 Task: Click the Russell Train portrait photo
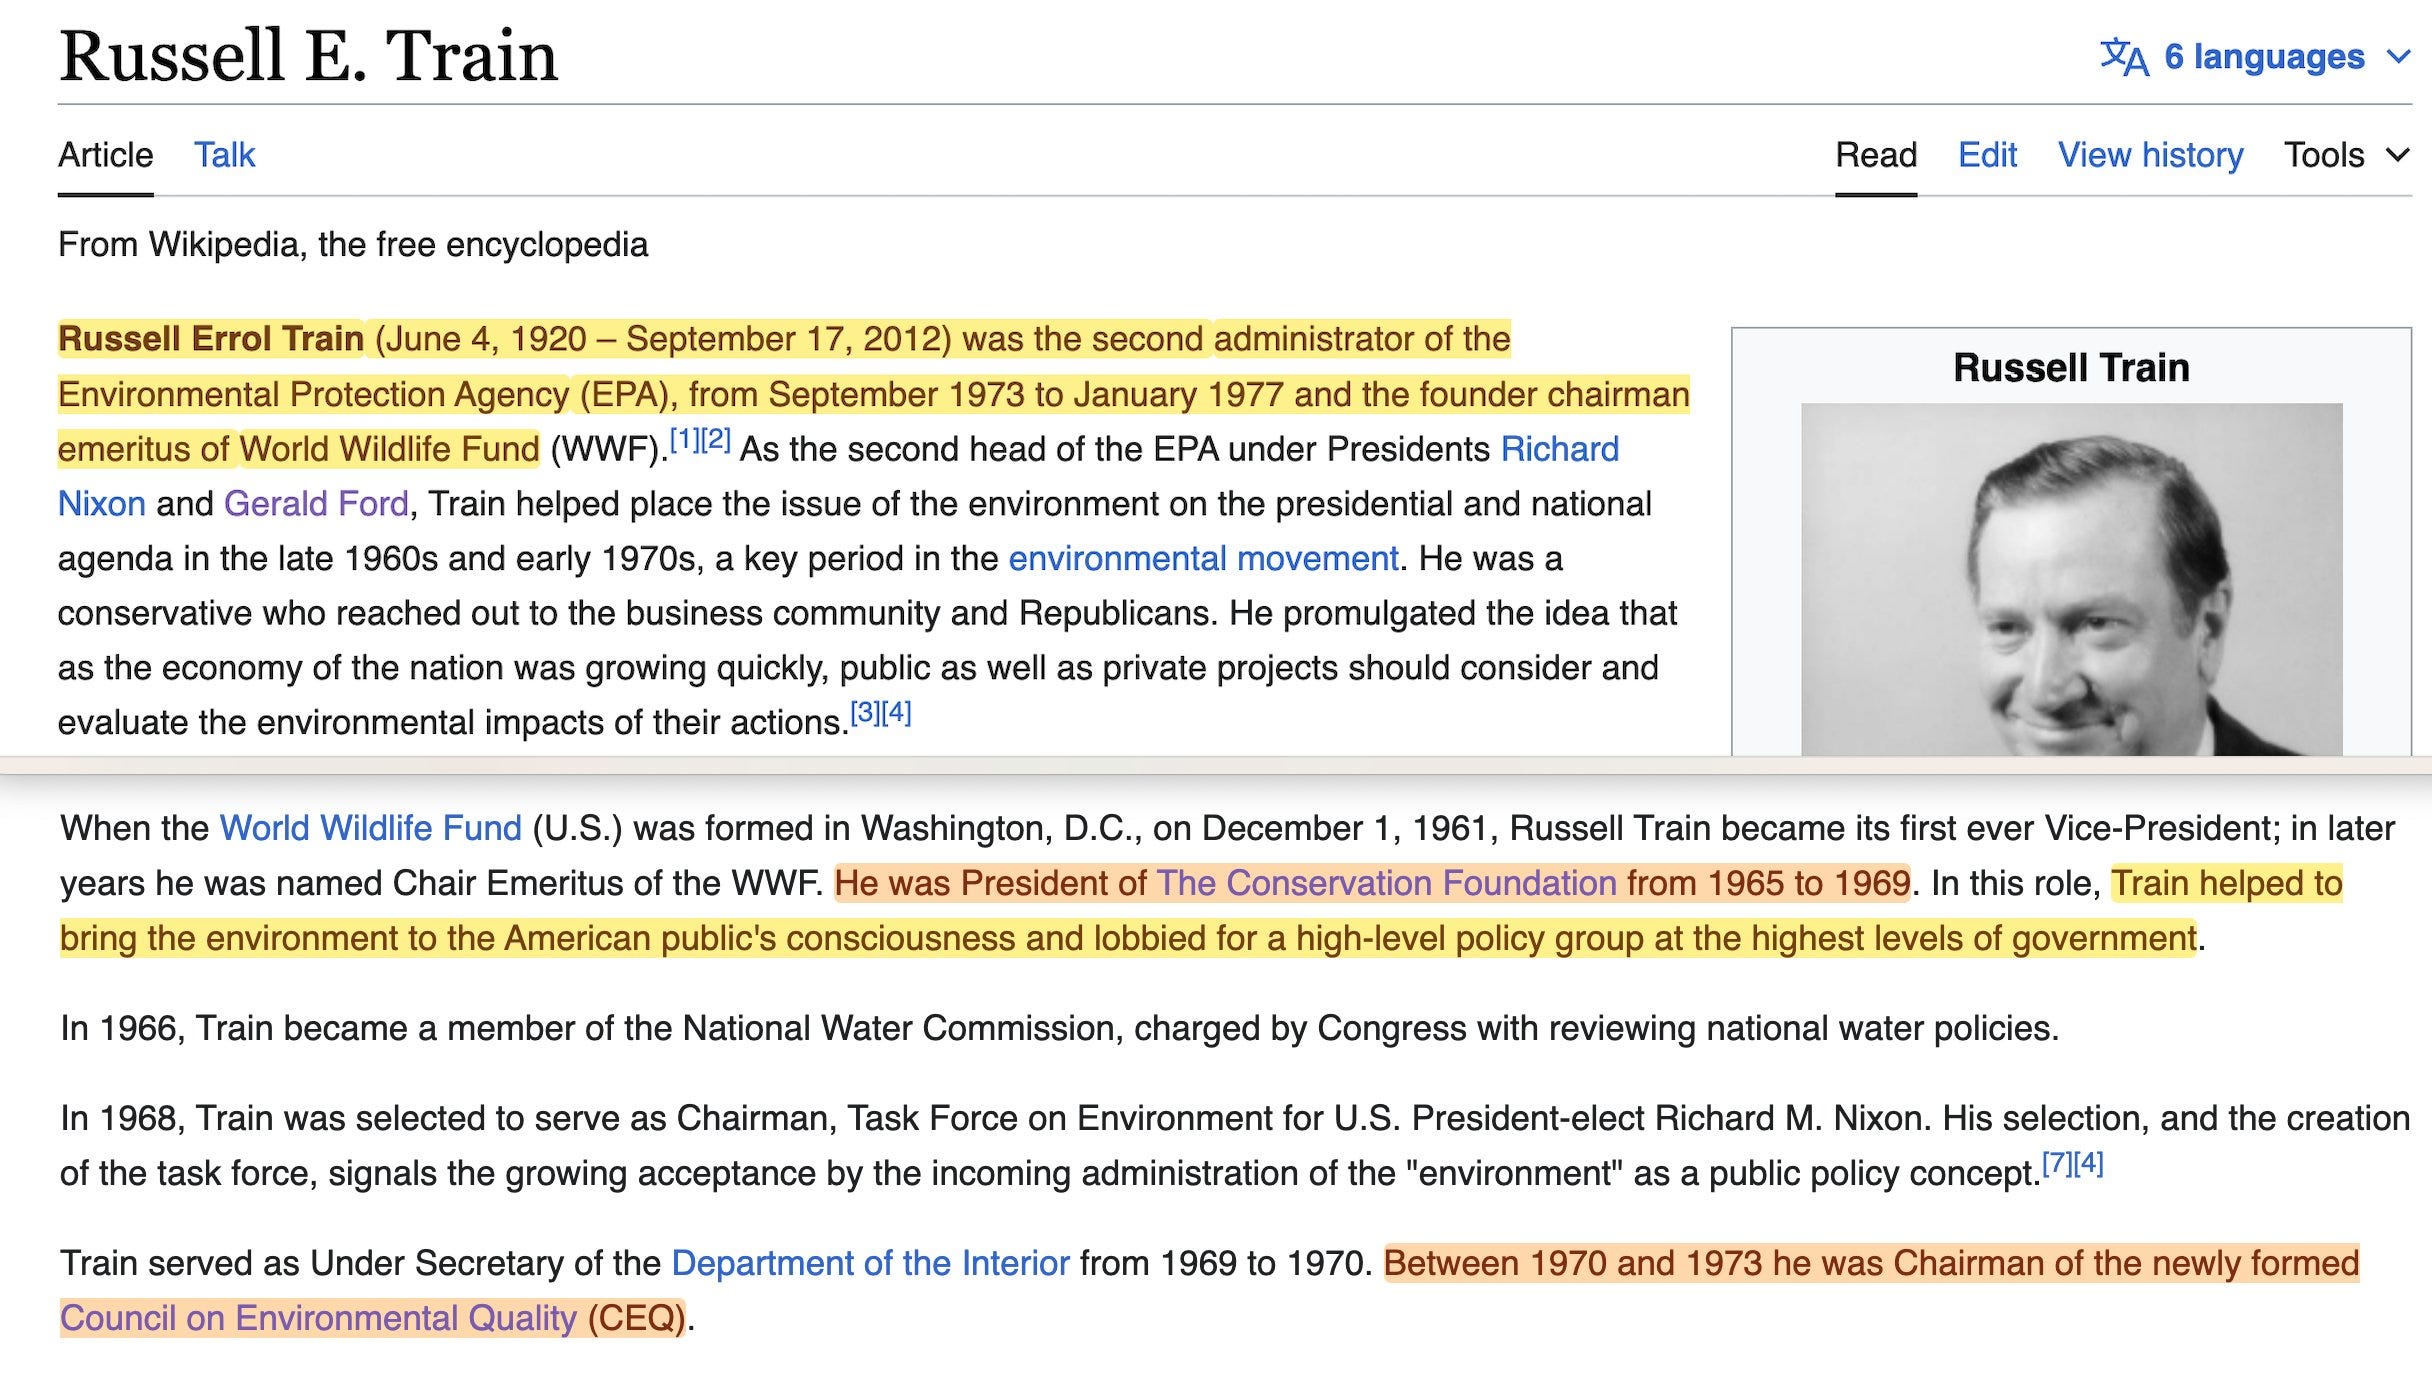pyautogui.click(x=2070, y=580)
